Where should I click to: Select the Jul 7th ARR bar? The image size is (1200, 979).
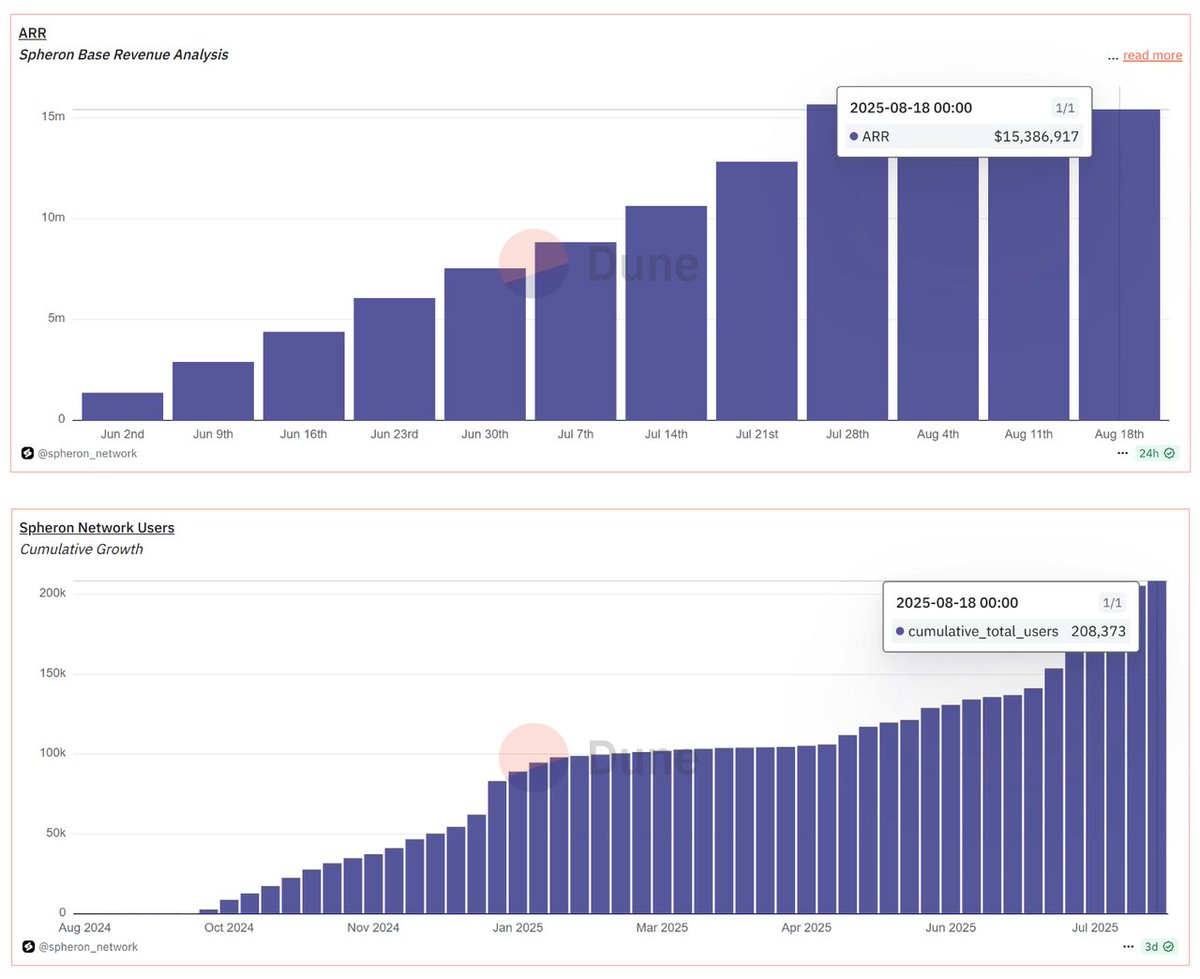point(575,331)
